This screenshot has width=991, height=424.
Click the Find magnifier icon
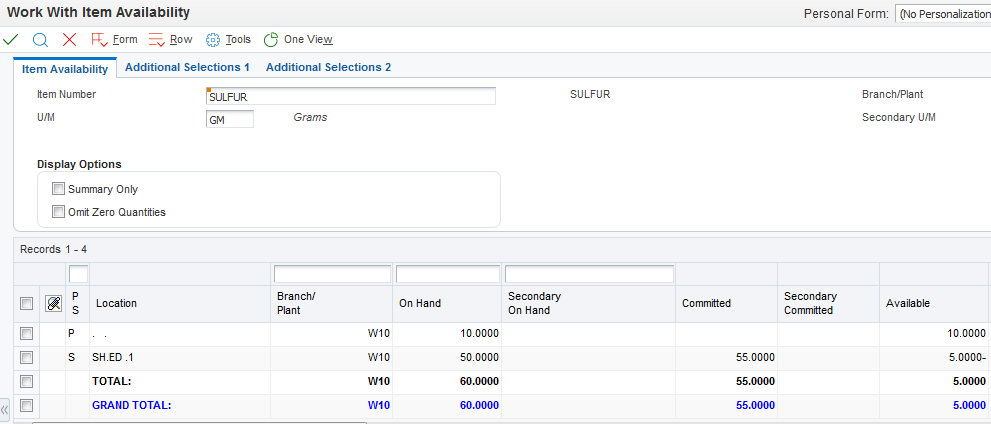(41, 39)
